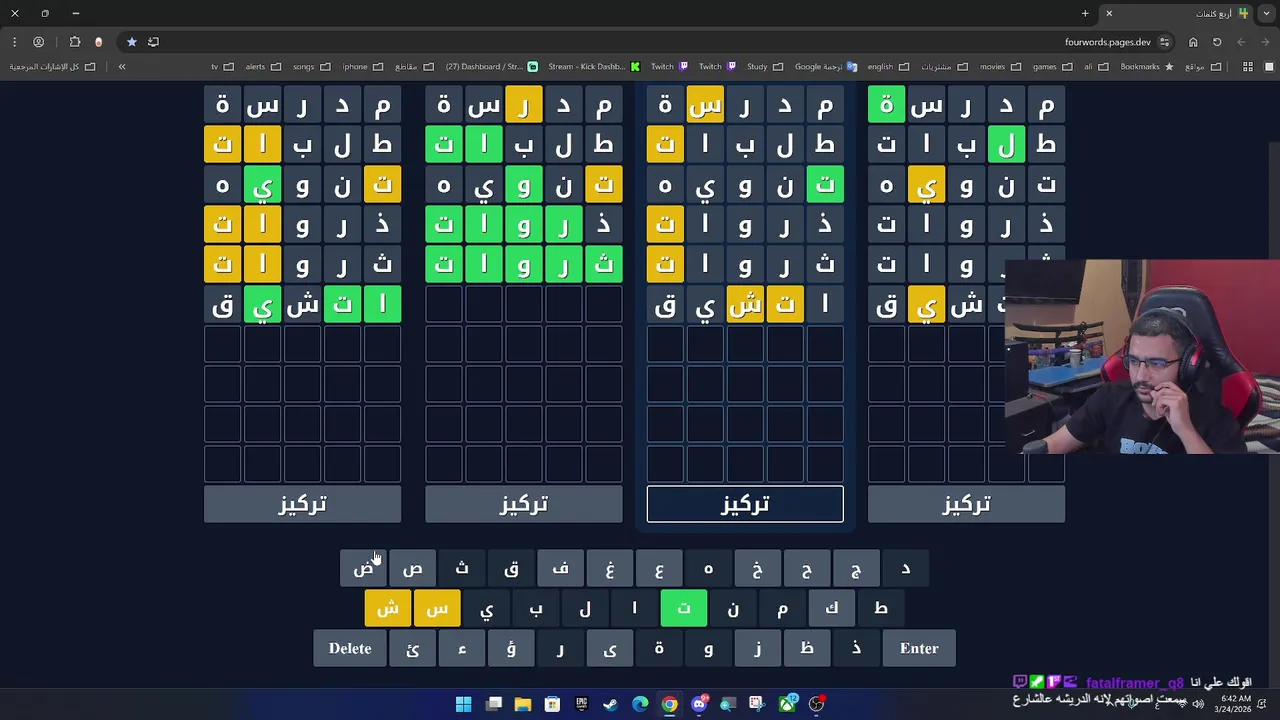The image size is (1280, 720).
Task: Open the Chrome three-dot menu
Action: point(14,42)
